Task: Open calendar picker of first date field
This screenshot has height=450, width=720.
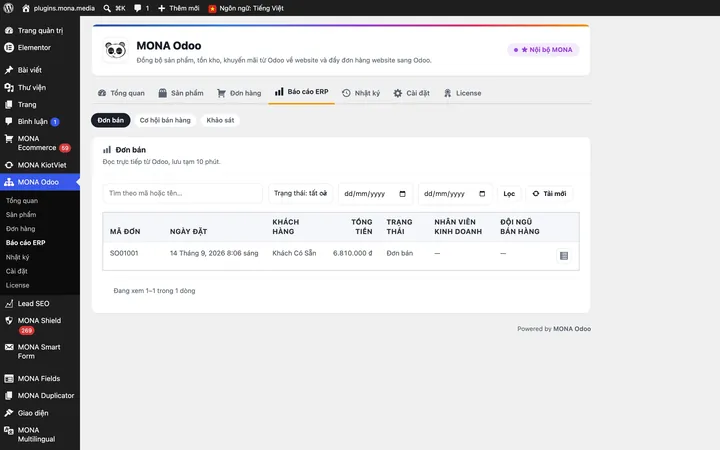Action: click(402, 194)
